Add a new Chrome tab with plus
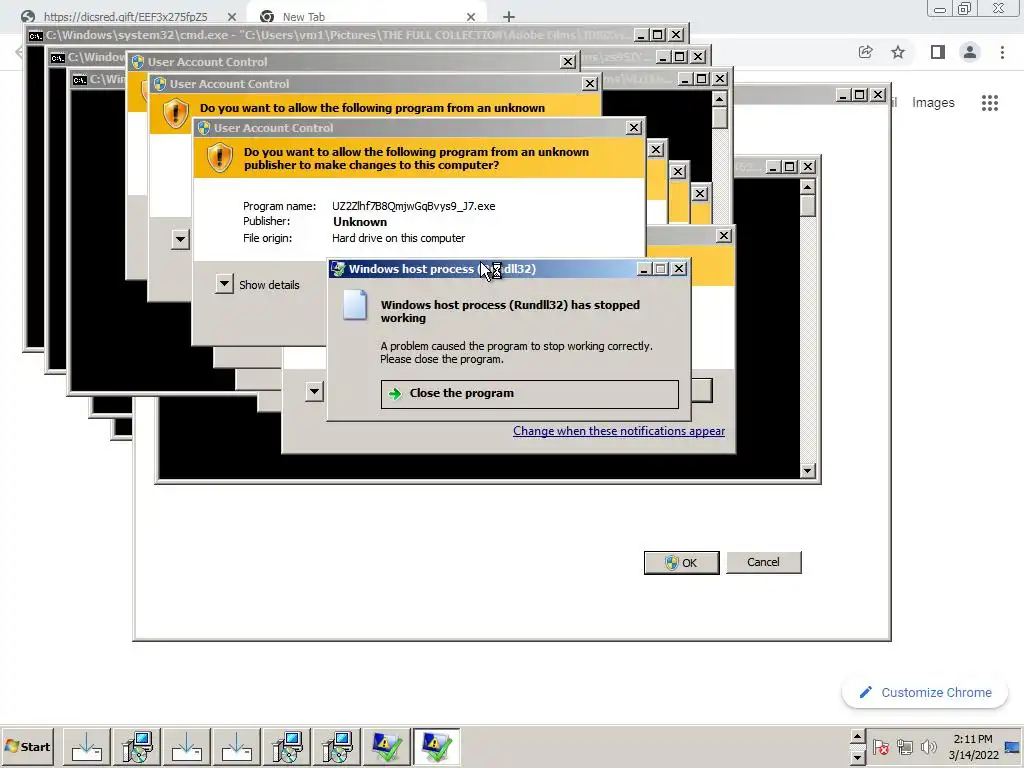 509,17
